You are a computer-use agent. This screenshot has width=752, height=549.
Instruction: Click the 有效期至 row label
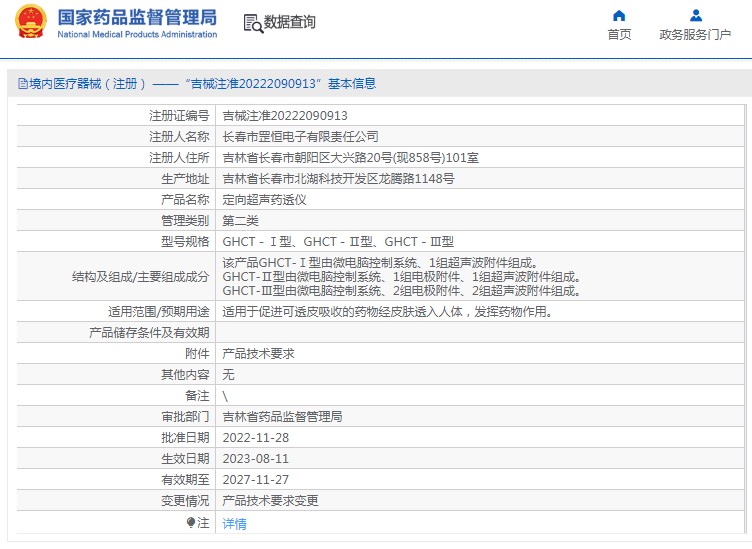pyautogui.click(x=185, y=480)
